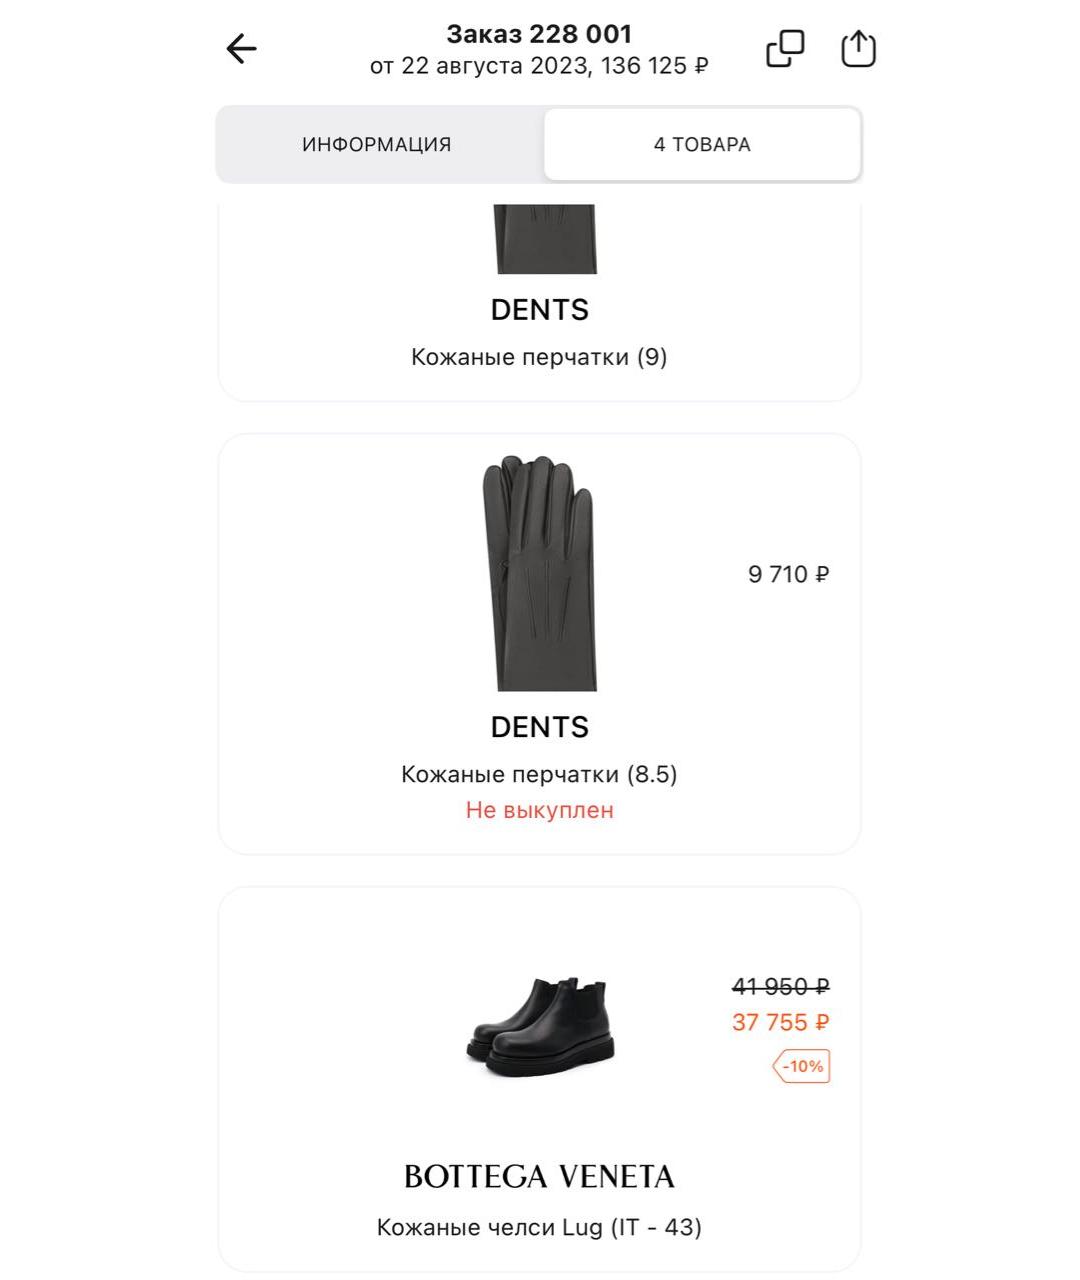The height and width of the screenshot is (1280, 1080).
Task: Open the Кожаные перчатки (9) product title
Action: [539, 357]
